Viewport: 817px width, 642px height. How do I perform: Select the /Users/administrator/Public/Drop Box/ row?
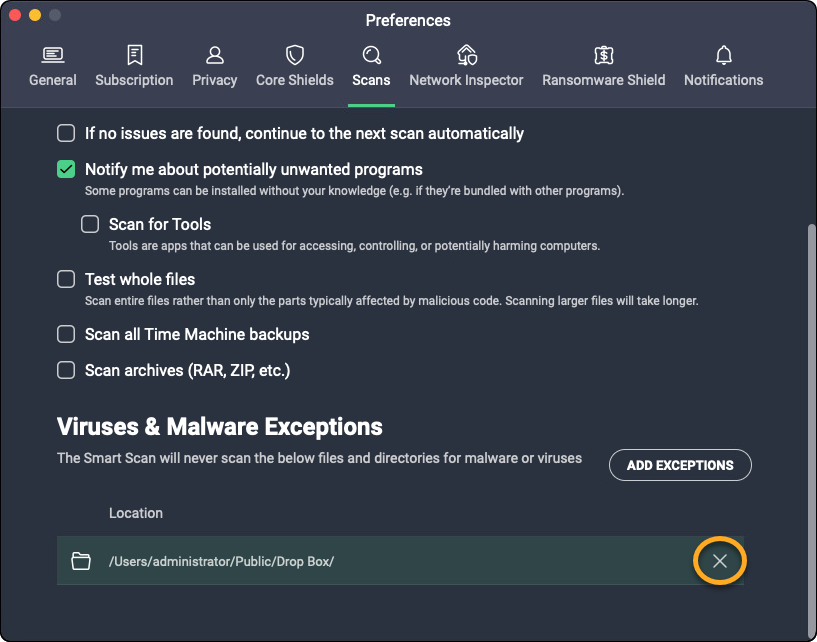(400, 561)
